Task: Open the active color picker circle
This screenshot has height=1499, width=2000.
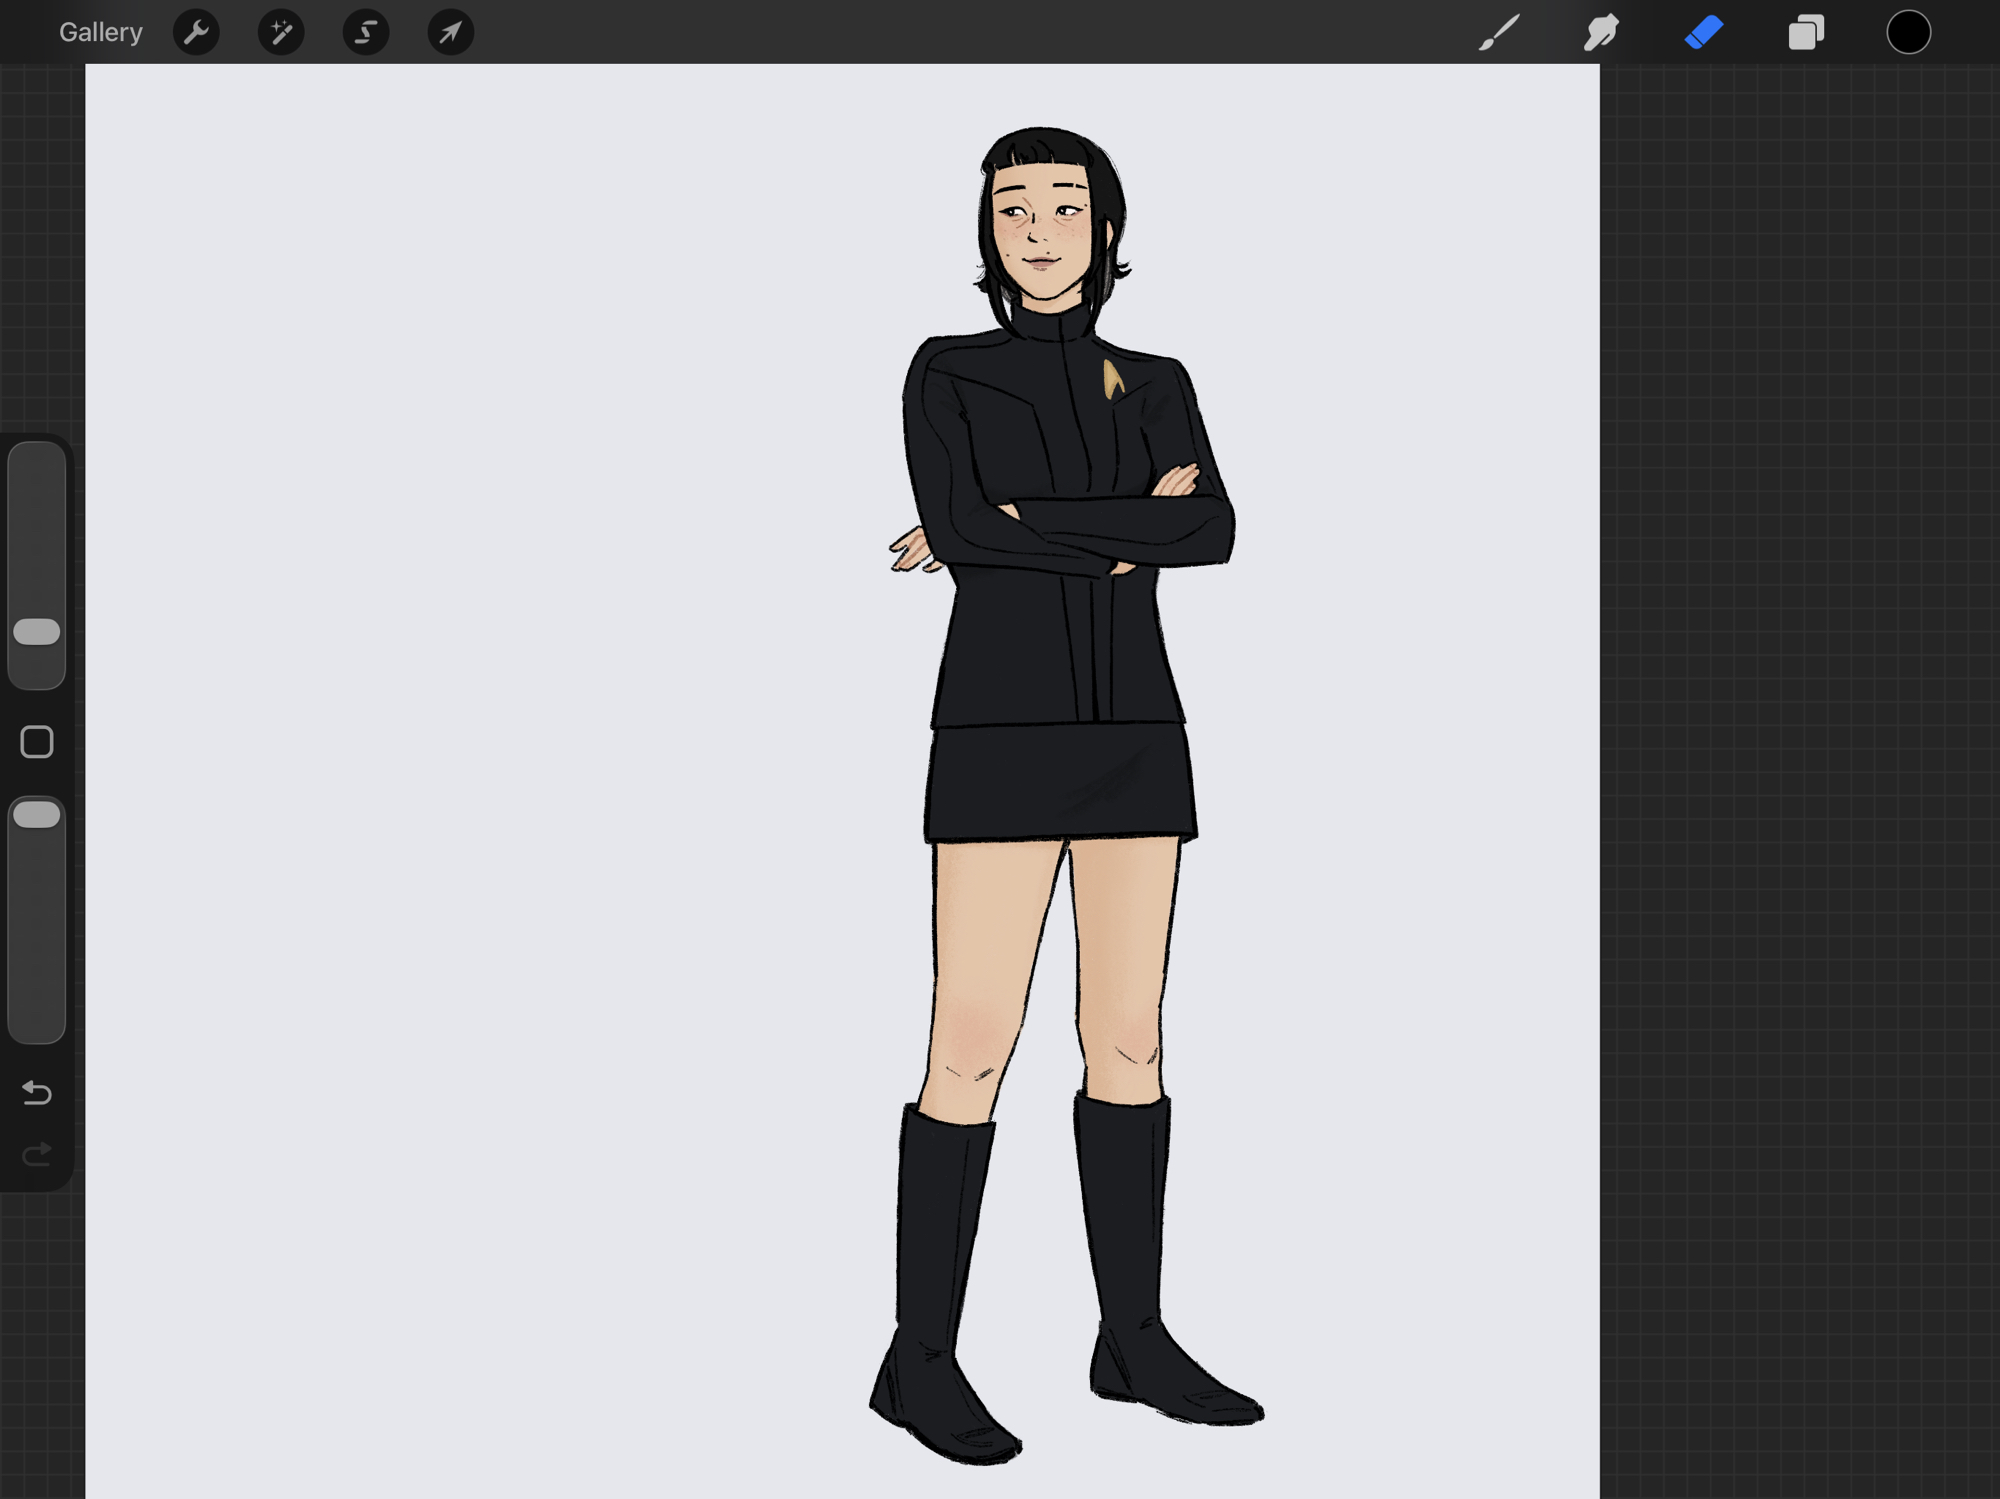Action: tap(1908, 32)
